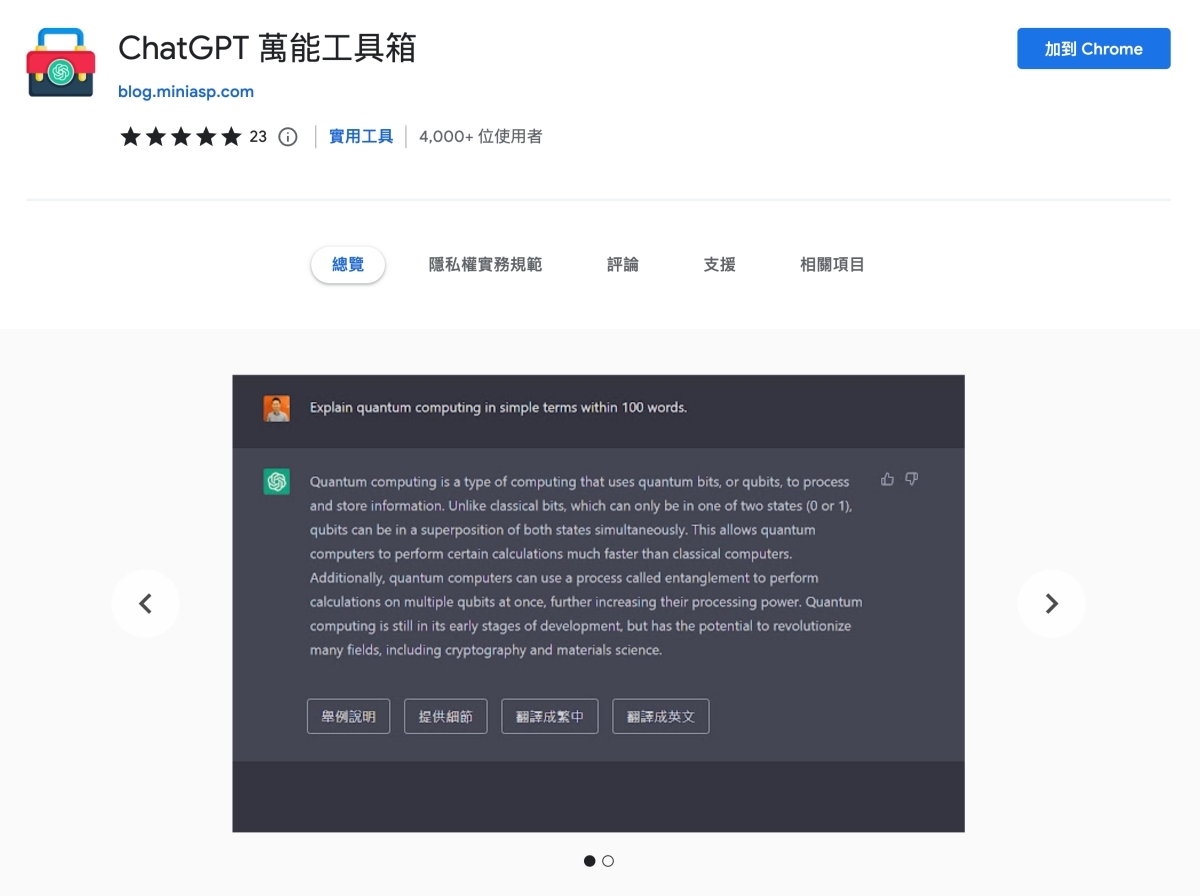This screenshot has height=896, width=1200.
Task: Open the 支援 tab
Action: coord(720,265)
